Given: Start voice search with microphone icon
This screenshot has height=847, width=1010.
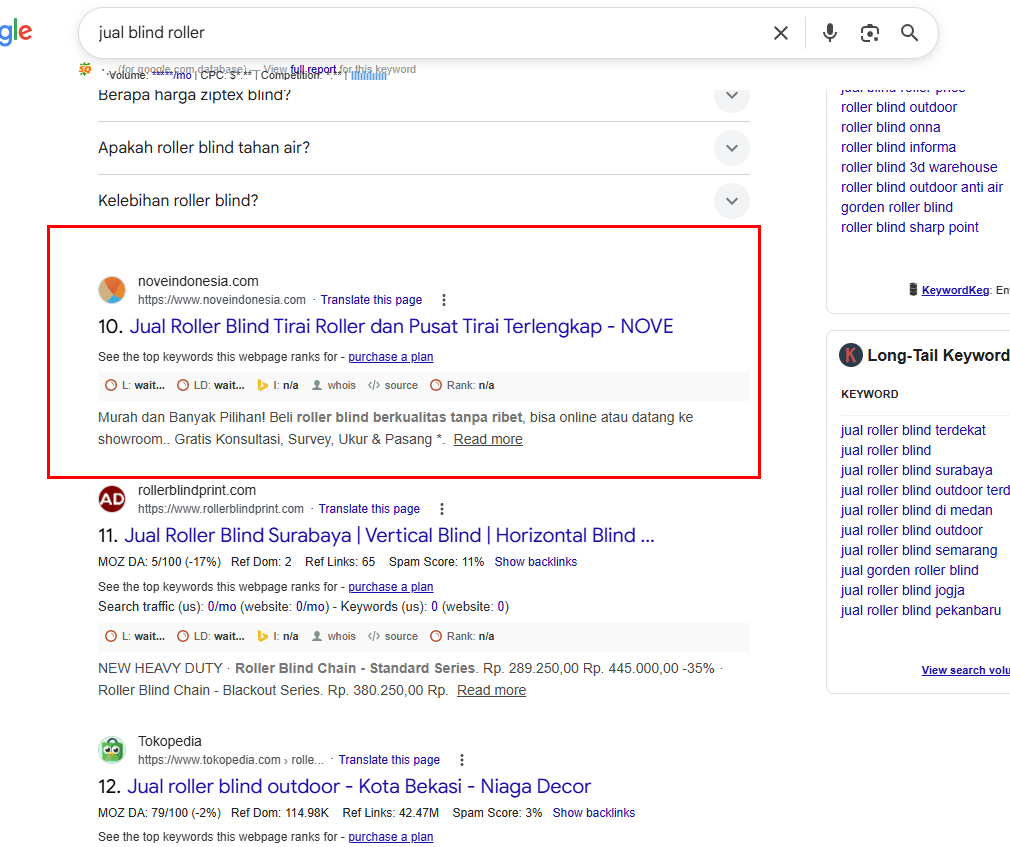Looking at the screenshot, I should pos(829,33).
